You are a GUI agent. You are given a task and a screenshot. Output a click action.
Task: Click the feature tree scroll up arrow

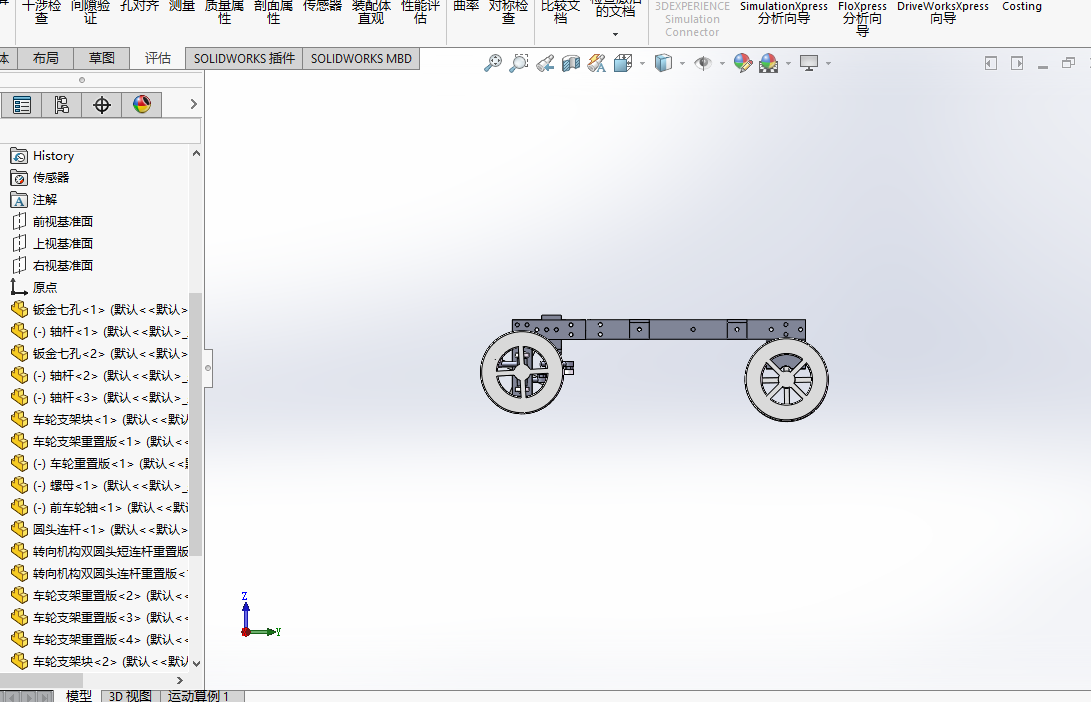(x=196, y=153)
